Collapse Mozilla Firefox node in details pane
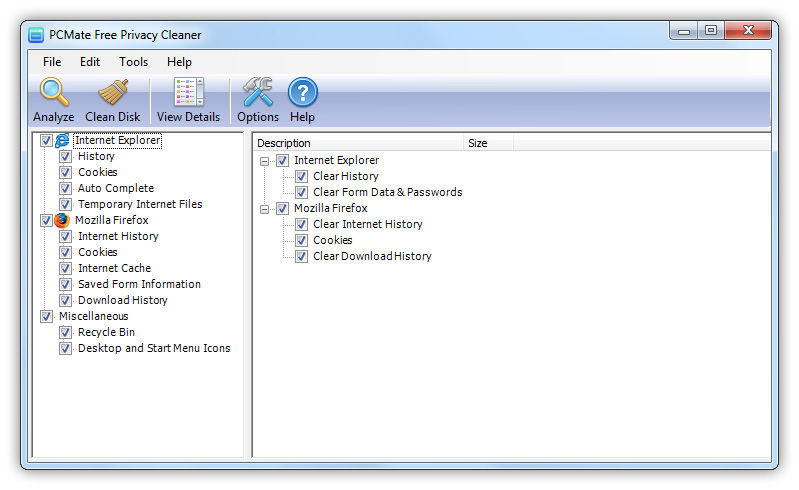This screenshot has height=490, width=799. tap(265, 208)
